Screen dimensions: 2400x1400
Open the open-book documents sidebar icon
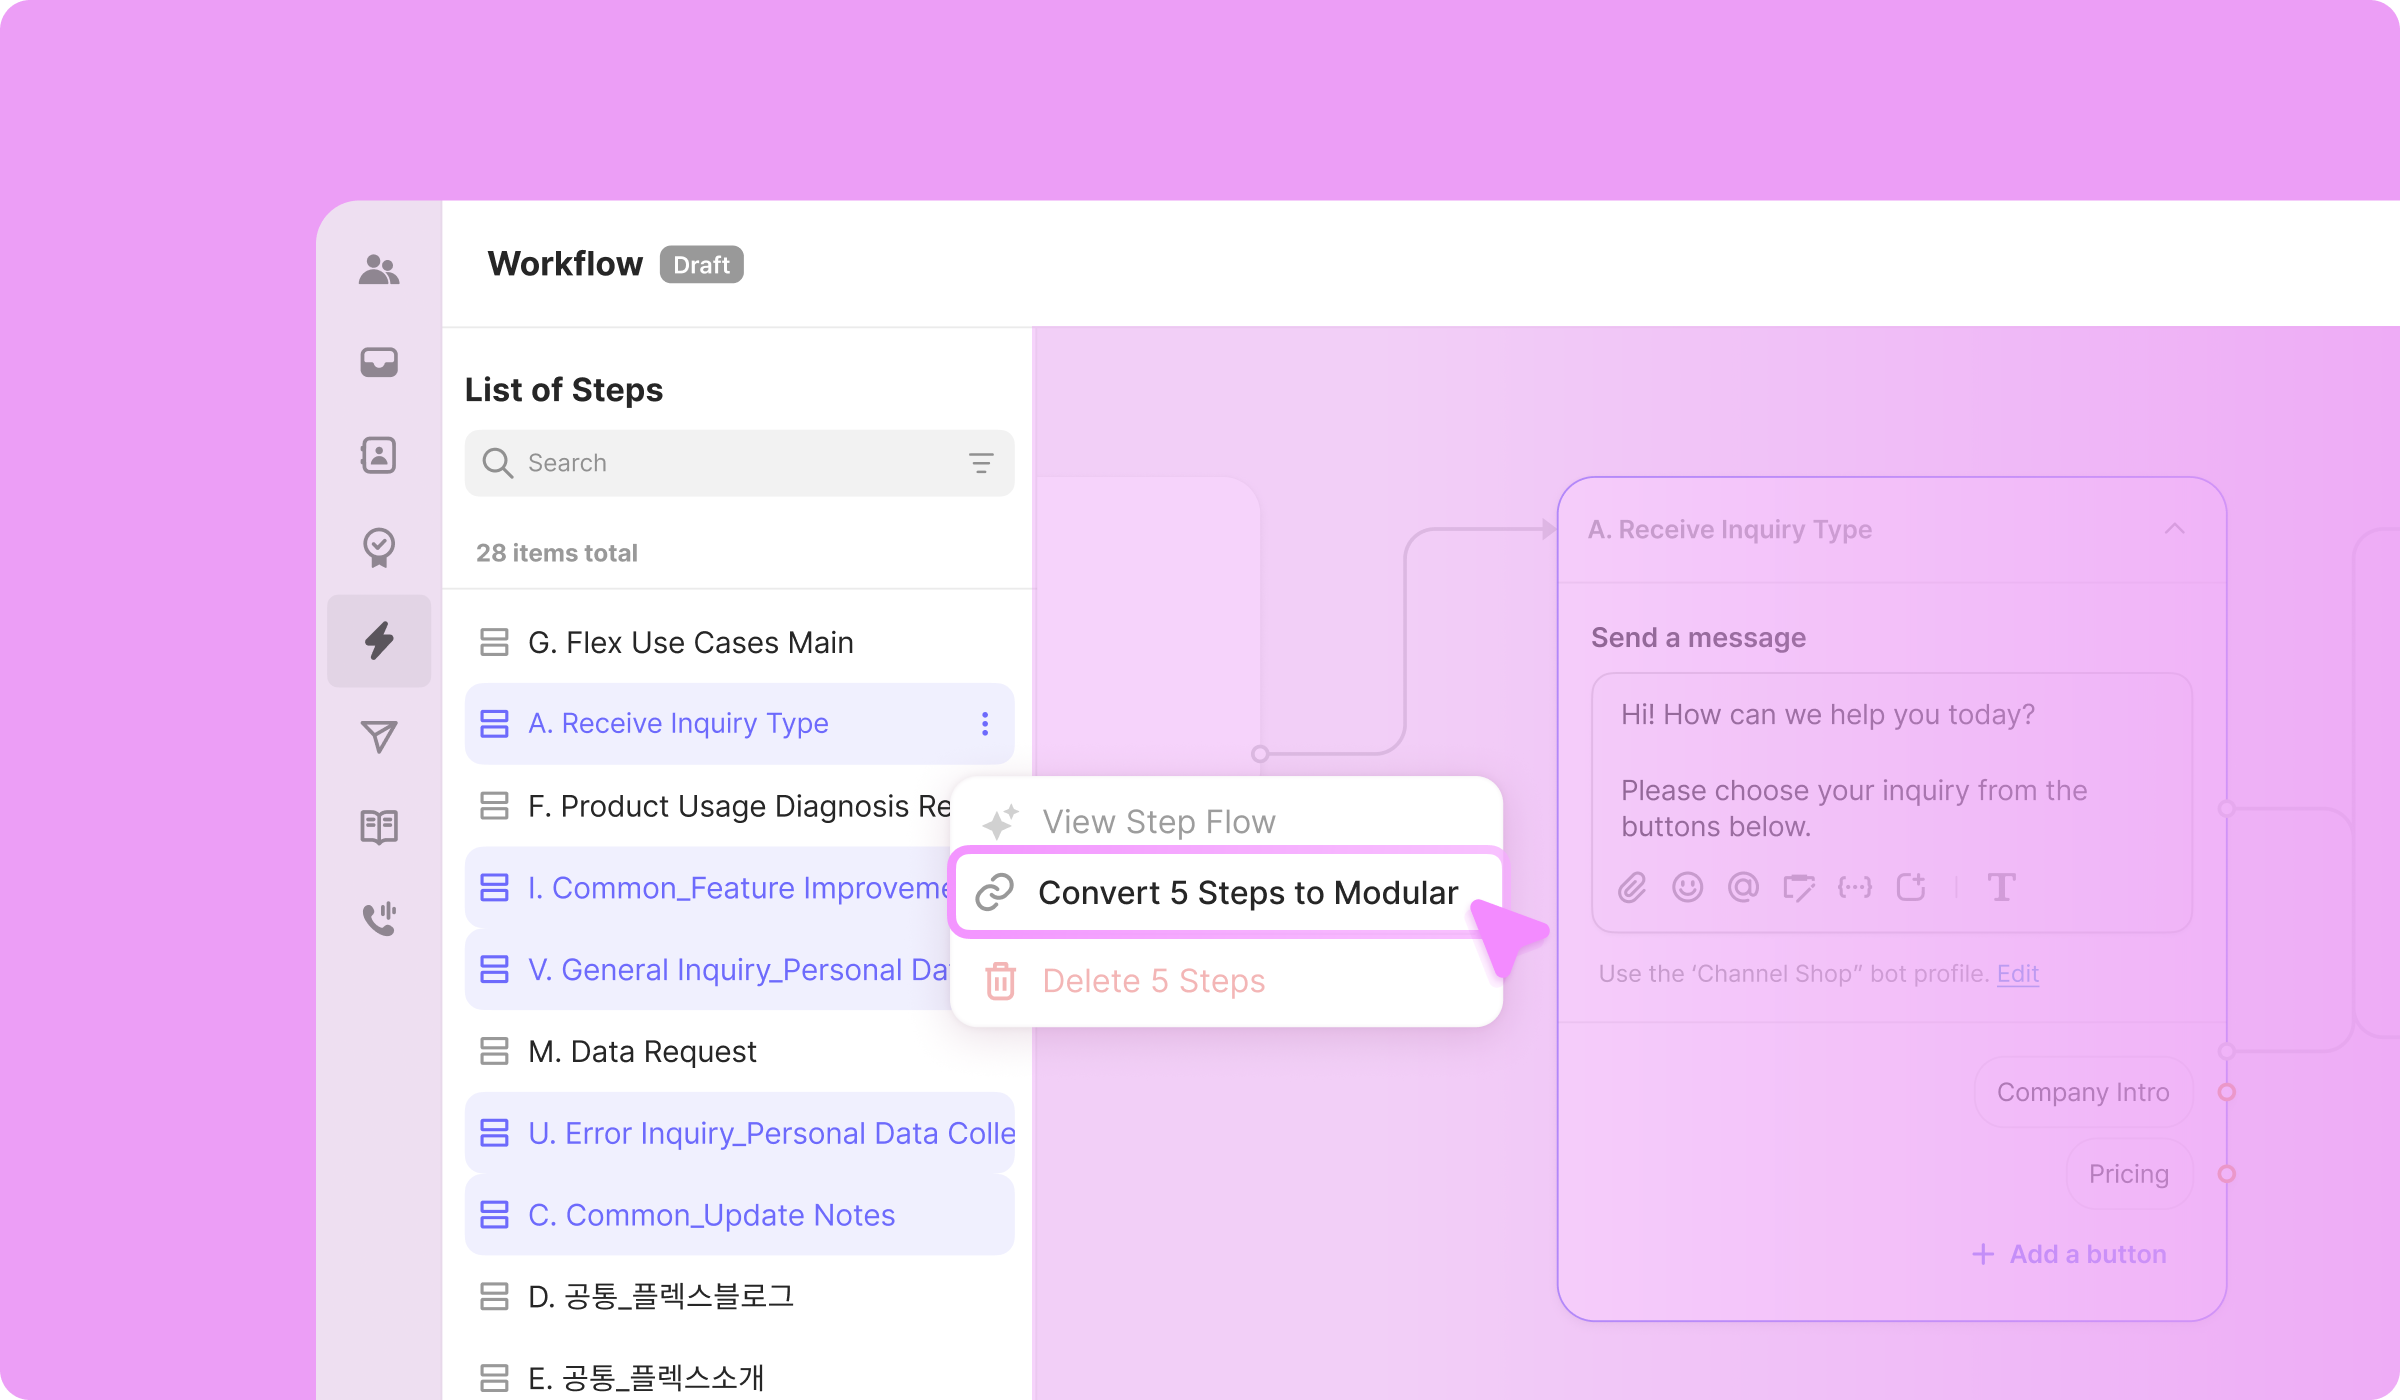tap(379, 827)
